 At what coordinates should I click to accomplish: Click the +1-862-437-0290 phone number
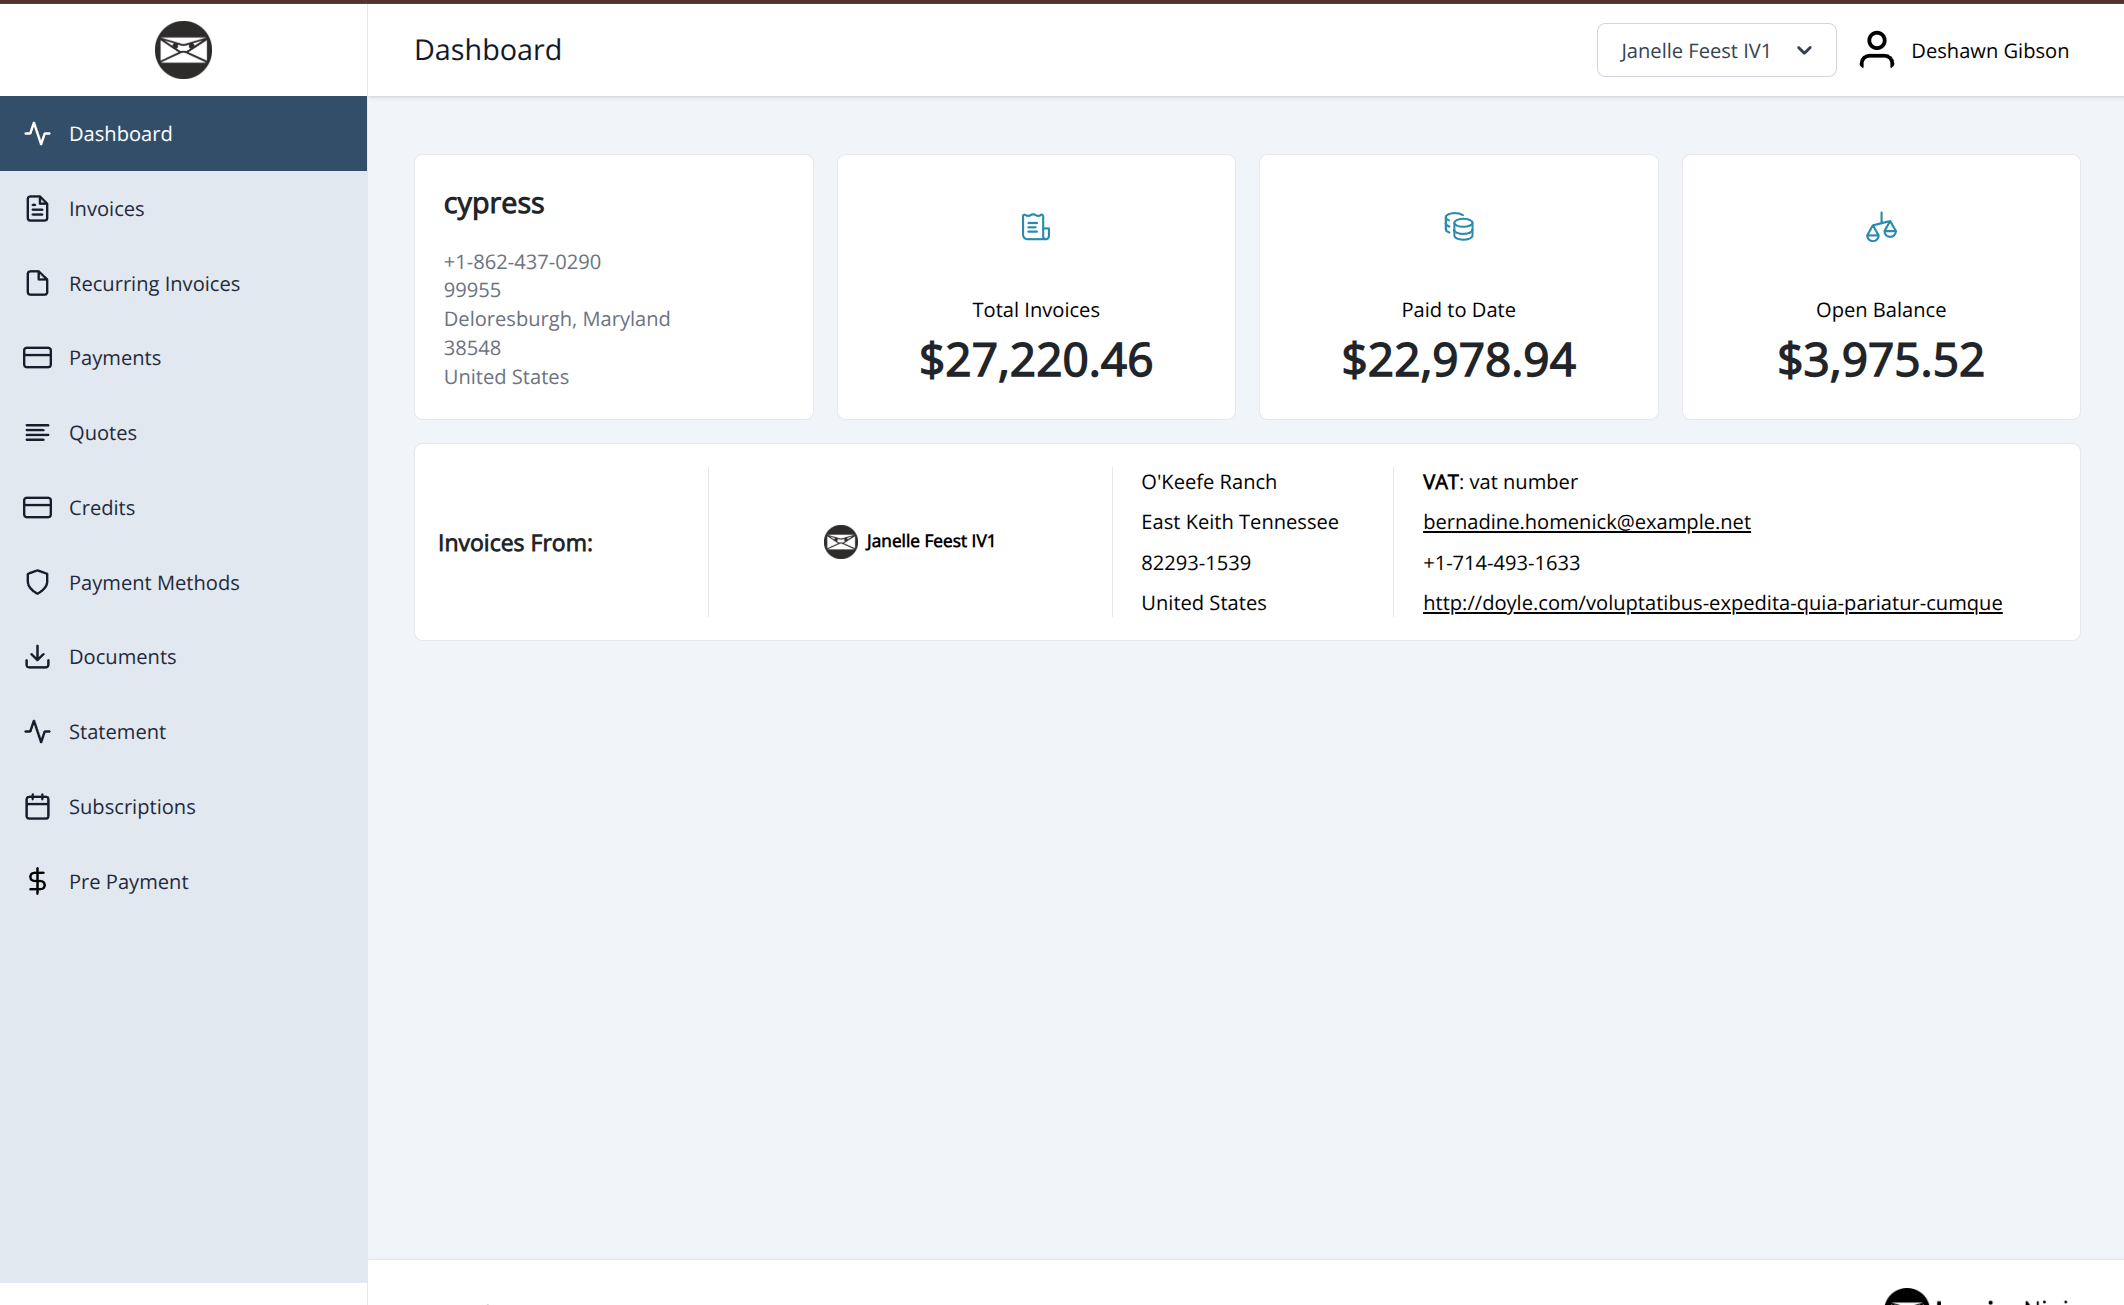[522, 262]
